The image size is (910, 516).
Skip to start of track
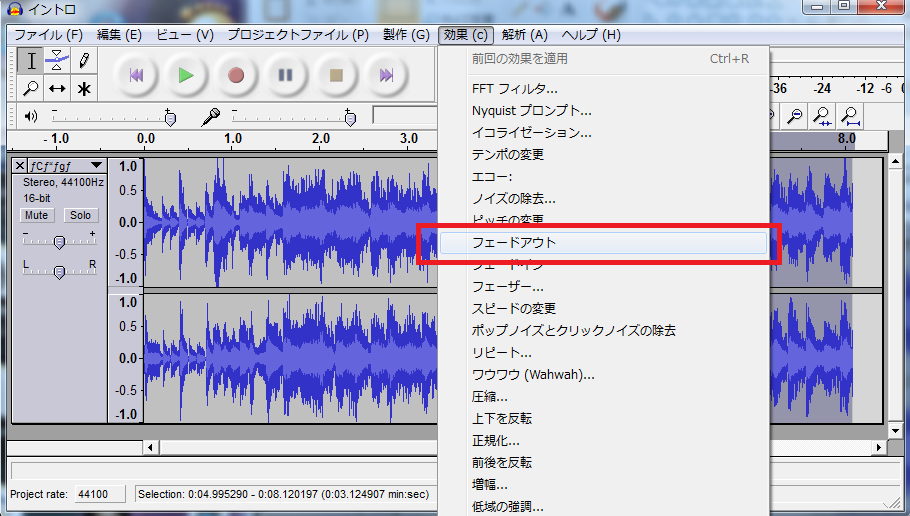point(136,75)
